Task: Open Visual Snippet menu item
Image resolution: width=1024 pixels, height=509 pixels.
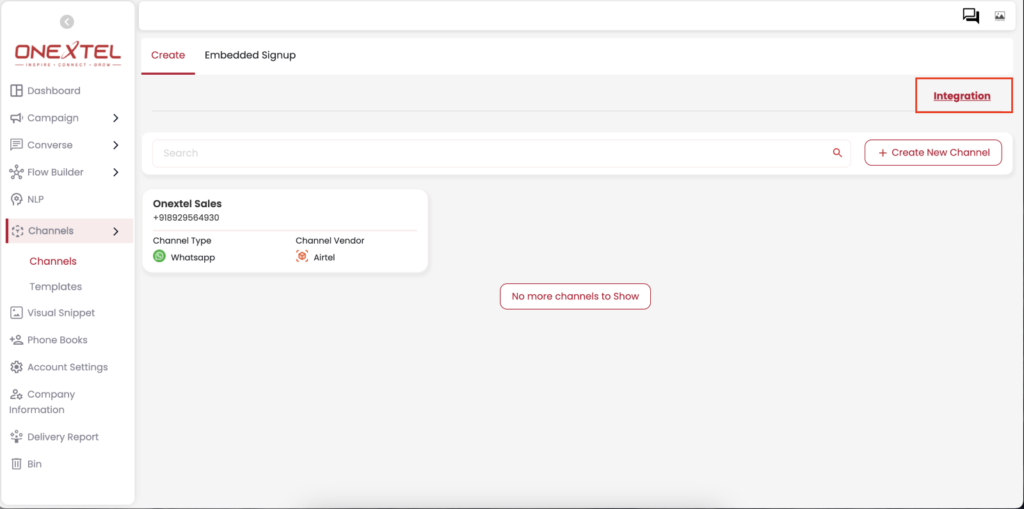Action: pyautogui.click(x=61, y=313)
